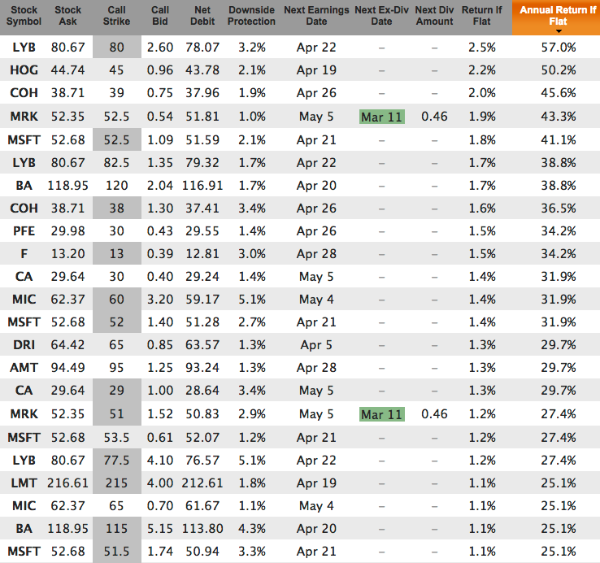Image resolution: width=600 pixels, height=563 pixels.
Task: Click 0.46 dividend amount in MRK 52.5 row
Action: pos(434,117)
